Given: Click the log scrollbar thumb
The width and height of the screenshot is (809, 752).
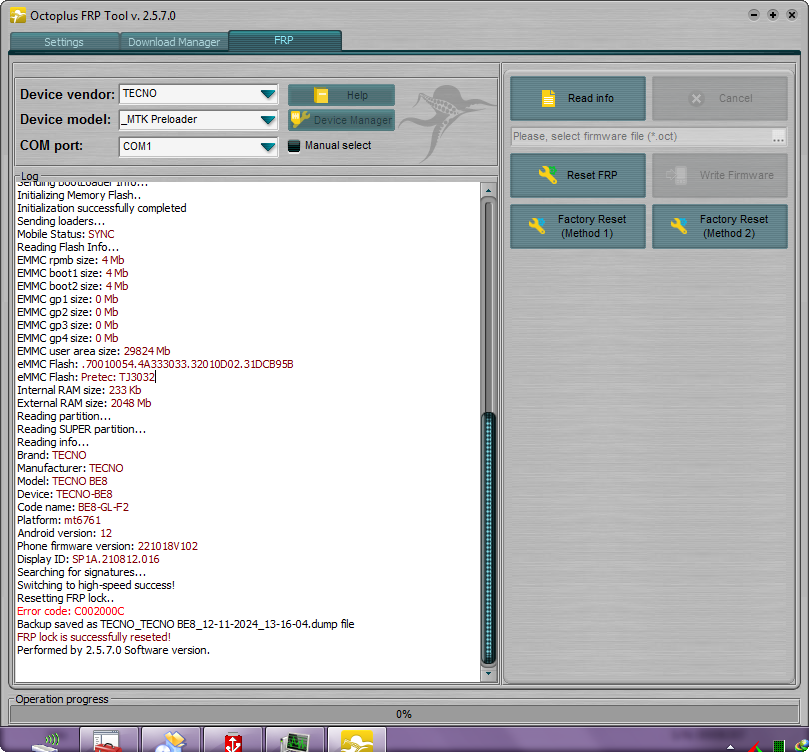Looking at the screenshot, I should coord(488,538).
